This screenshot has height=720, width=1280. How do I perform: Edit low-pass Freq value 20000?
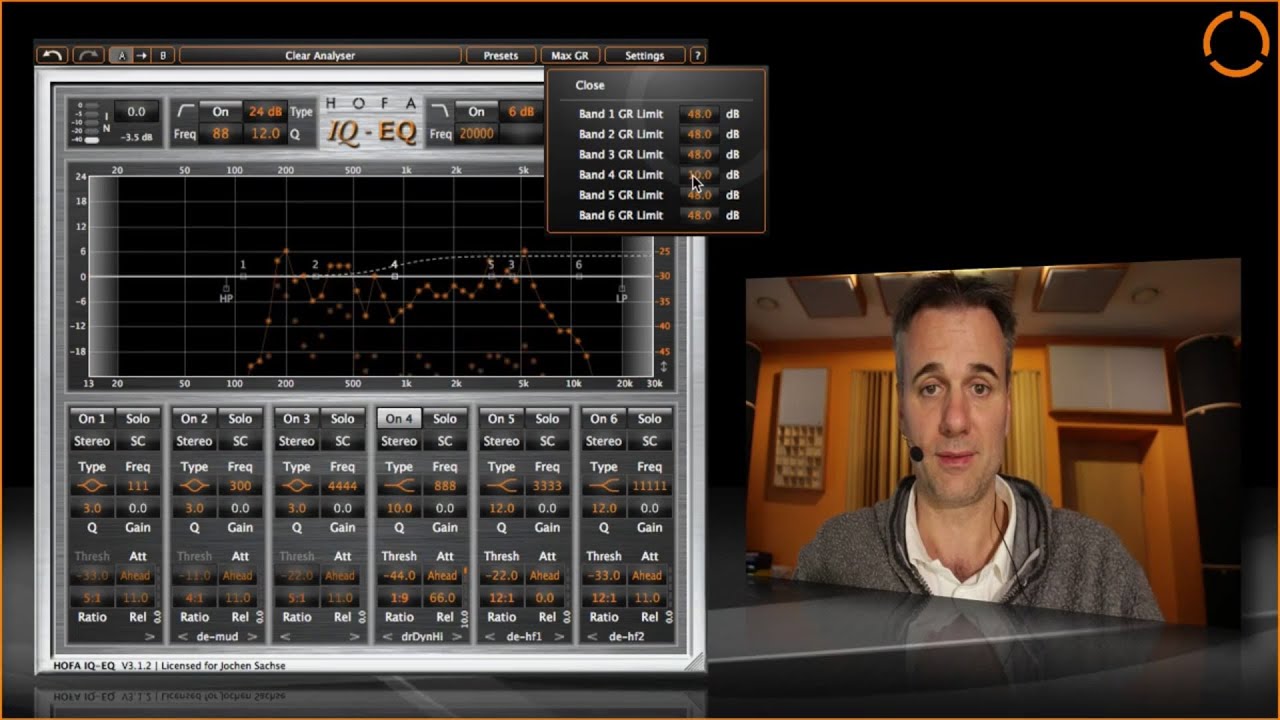(476, 133)
